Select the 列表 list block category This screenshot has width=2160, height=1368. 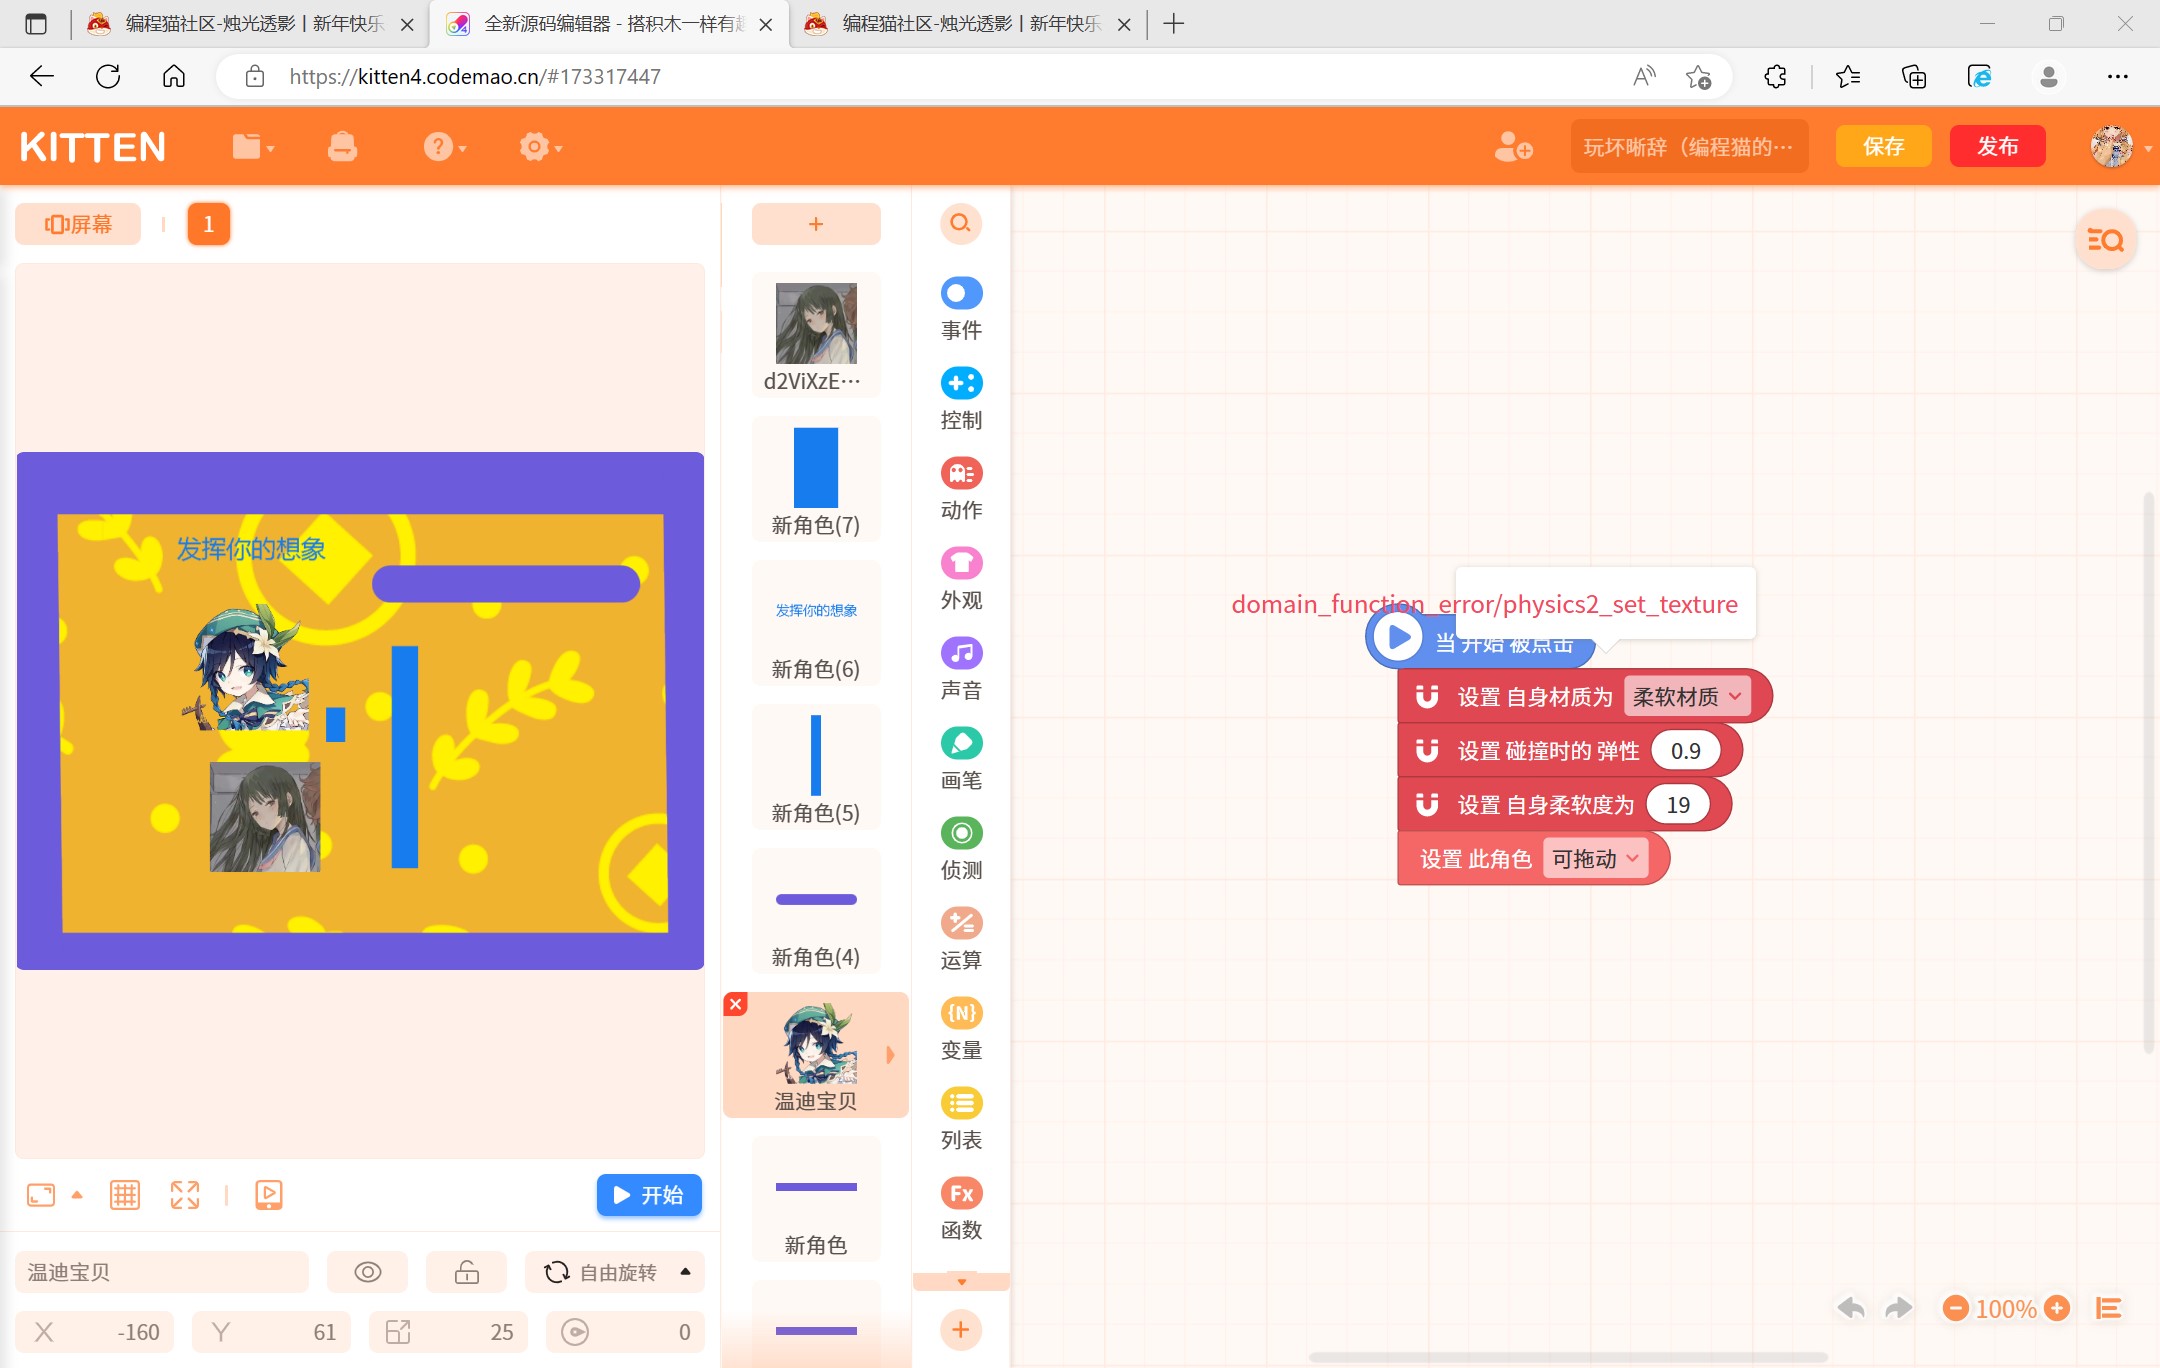pyautogui.click(x=961, y=1119)
